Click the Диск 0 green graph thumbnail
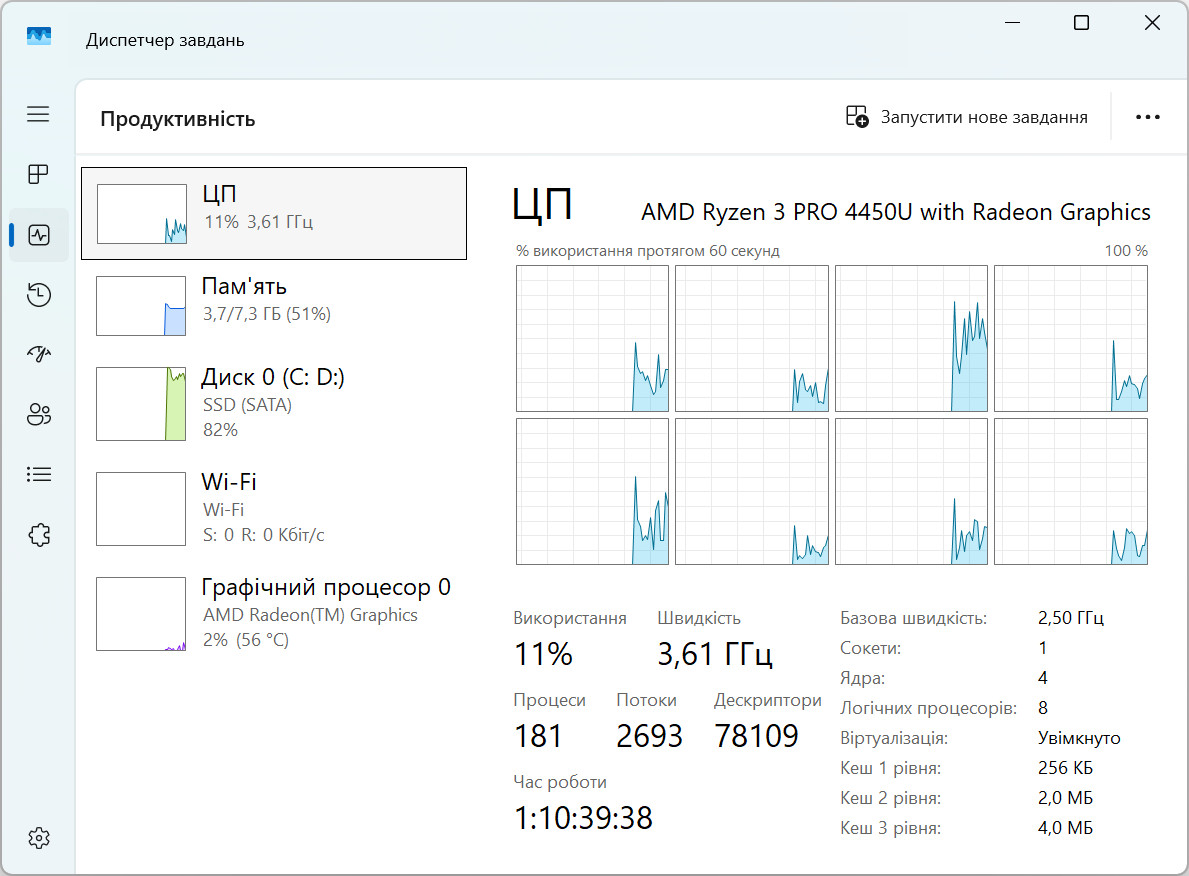Image resolution: width=1189 pixels, height=876 pixels. 141,403
